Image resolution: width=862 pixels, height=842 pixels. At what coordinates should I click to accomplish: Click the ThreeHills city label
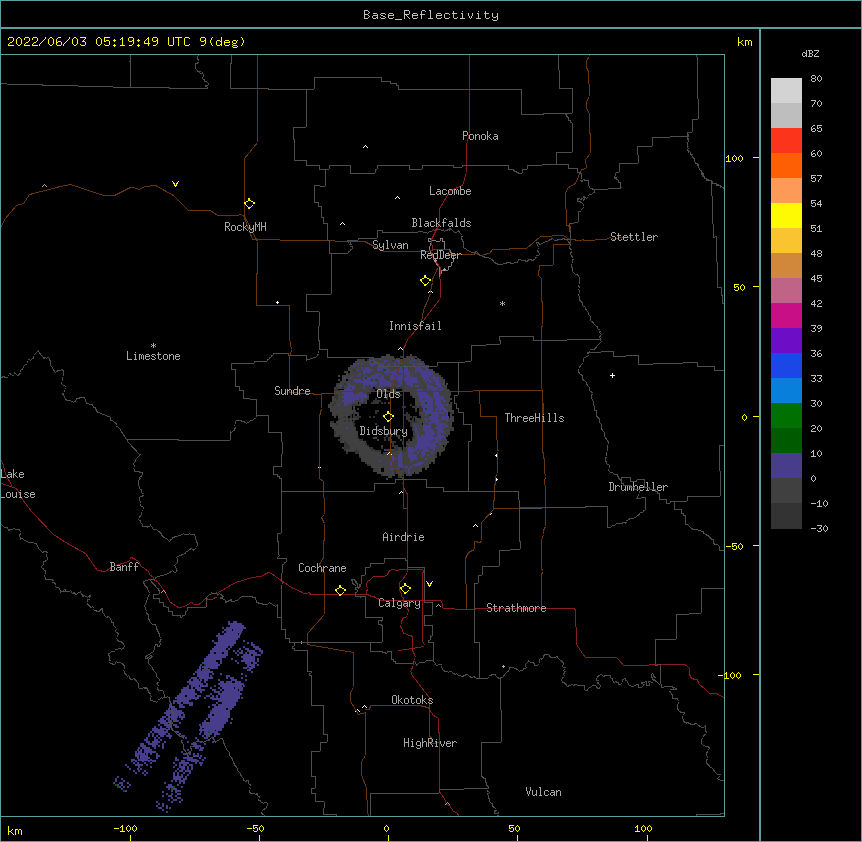point(534,418)
